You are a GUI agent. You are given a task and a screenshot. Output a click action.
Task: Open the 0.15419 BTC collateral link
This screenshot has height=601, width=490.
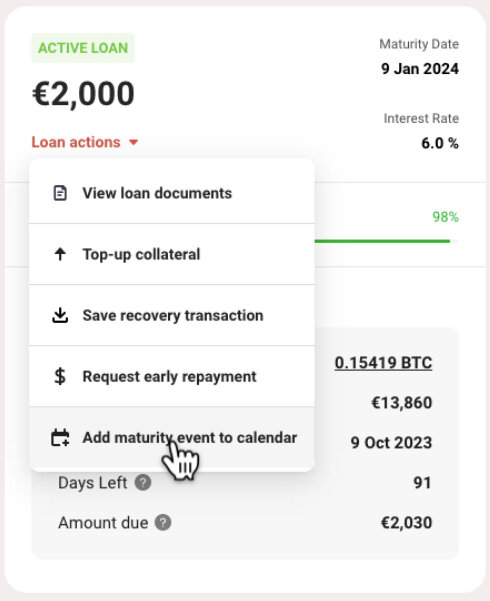click(383, 363)
